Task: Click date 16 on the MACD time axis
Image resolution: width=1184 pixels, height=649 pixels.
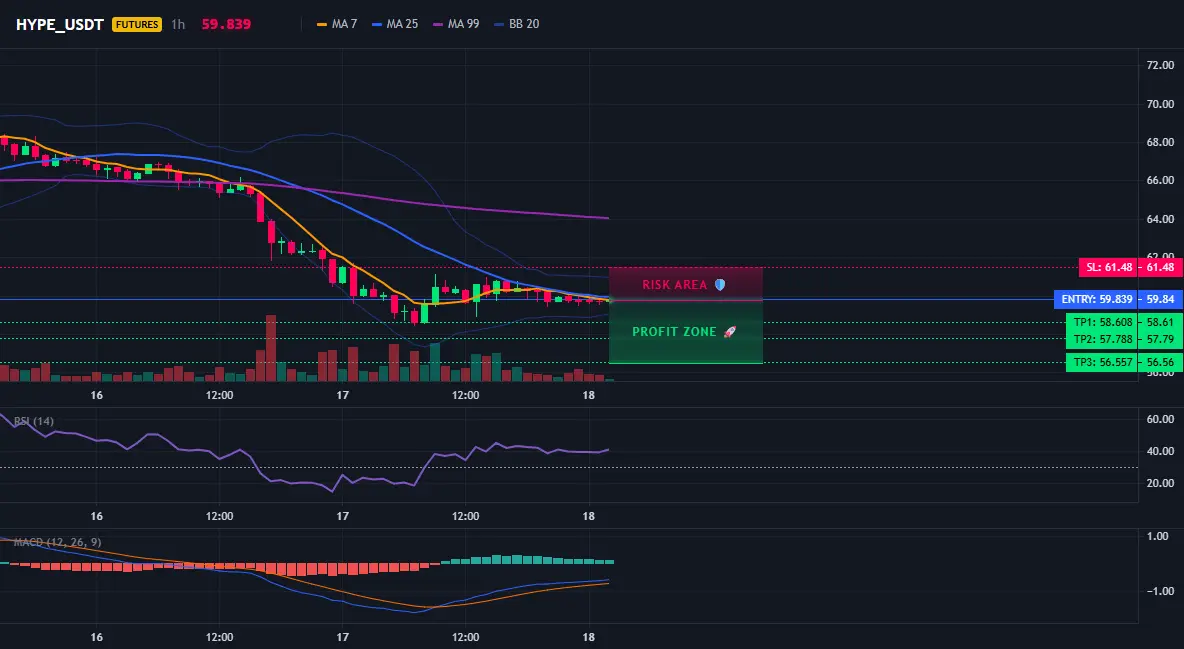Action: (97, 637)
